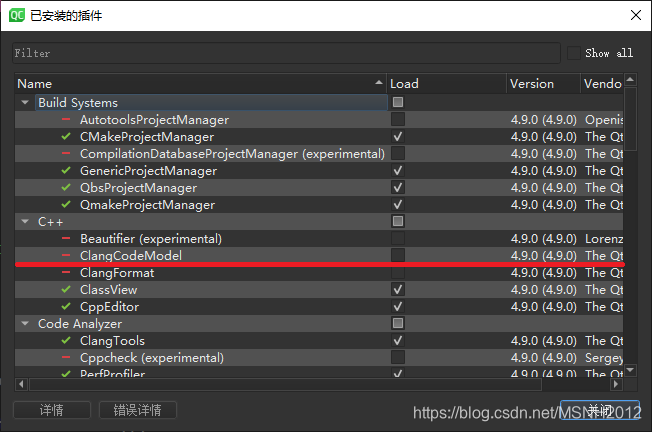Click the red disabled icon beside AutotoolsProjectManager

[x=66, y=120]
